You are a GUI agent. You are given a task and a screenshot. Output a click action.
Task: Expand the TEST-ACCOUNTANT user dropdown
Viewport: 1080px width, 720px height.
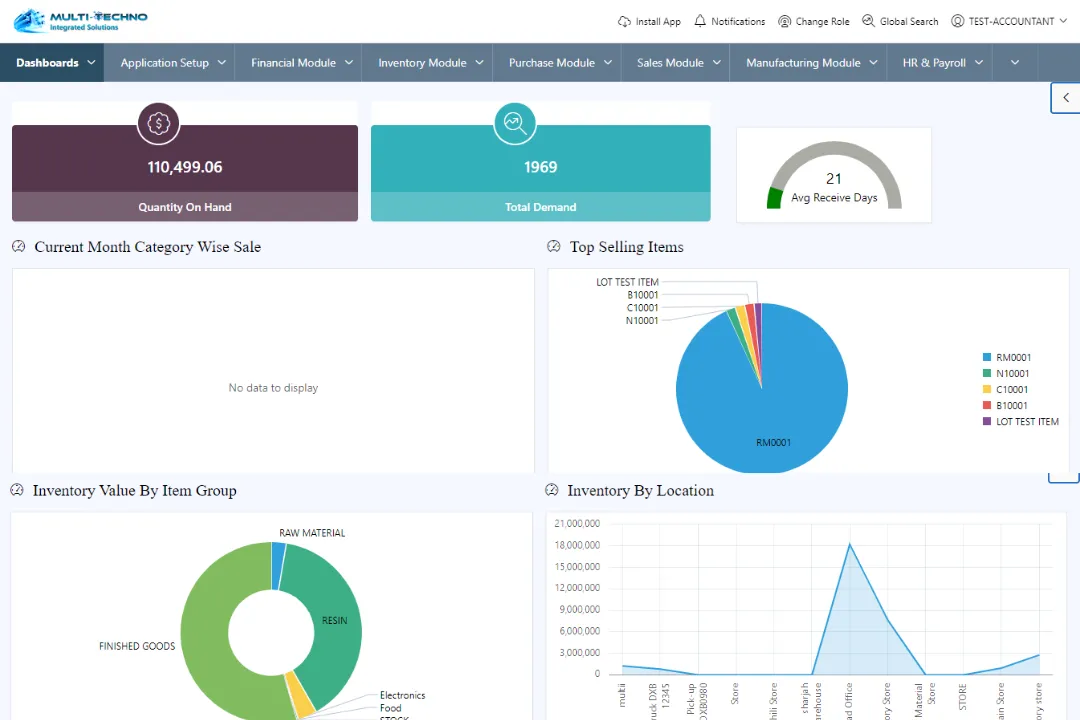click(1010, 21)
